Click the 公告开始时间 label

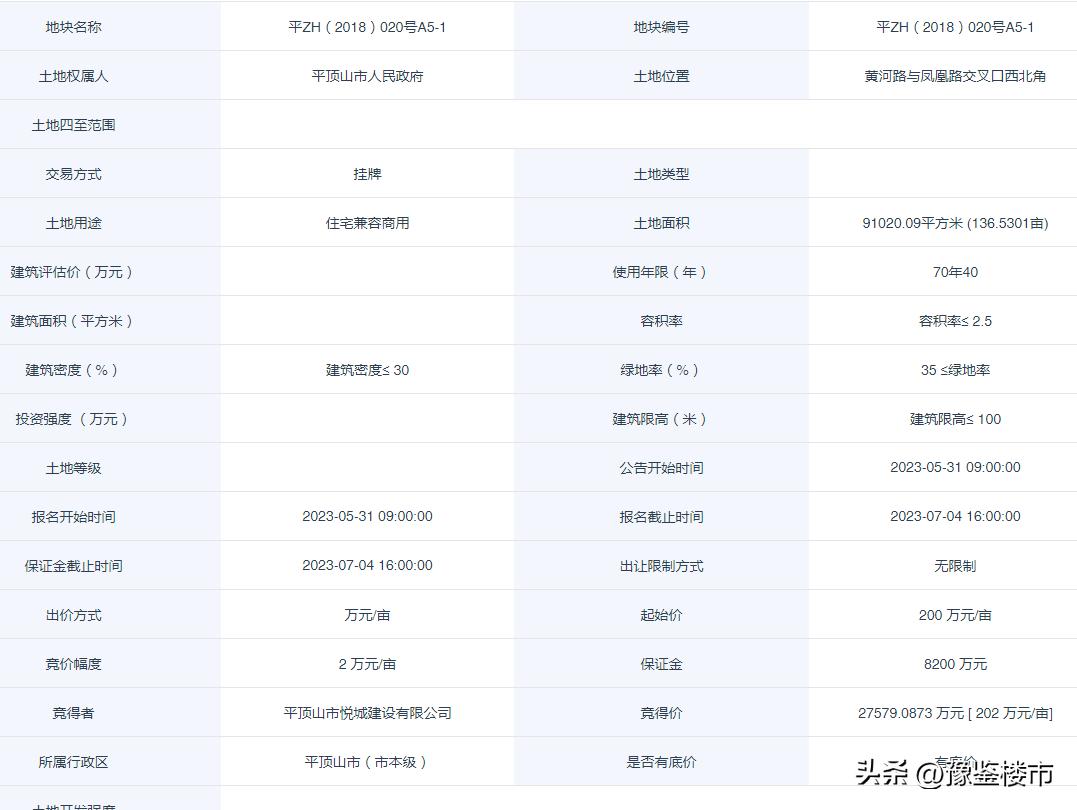(x=661, y=469)
